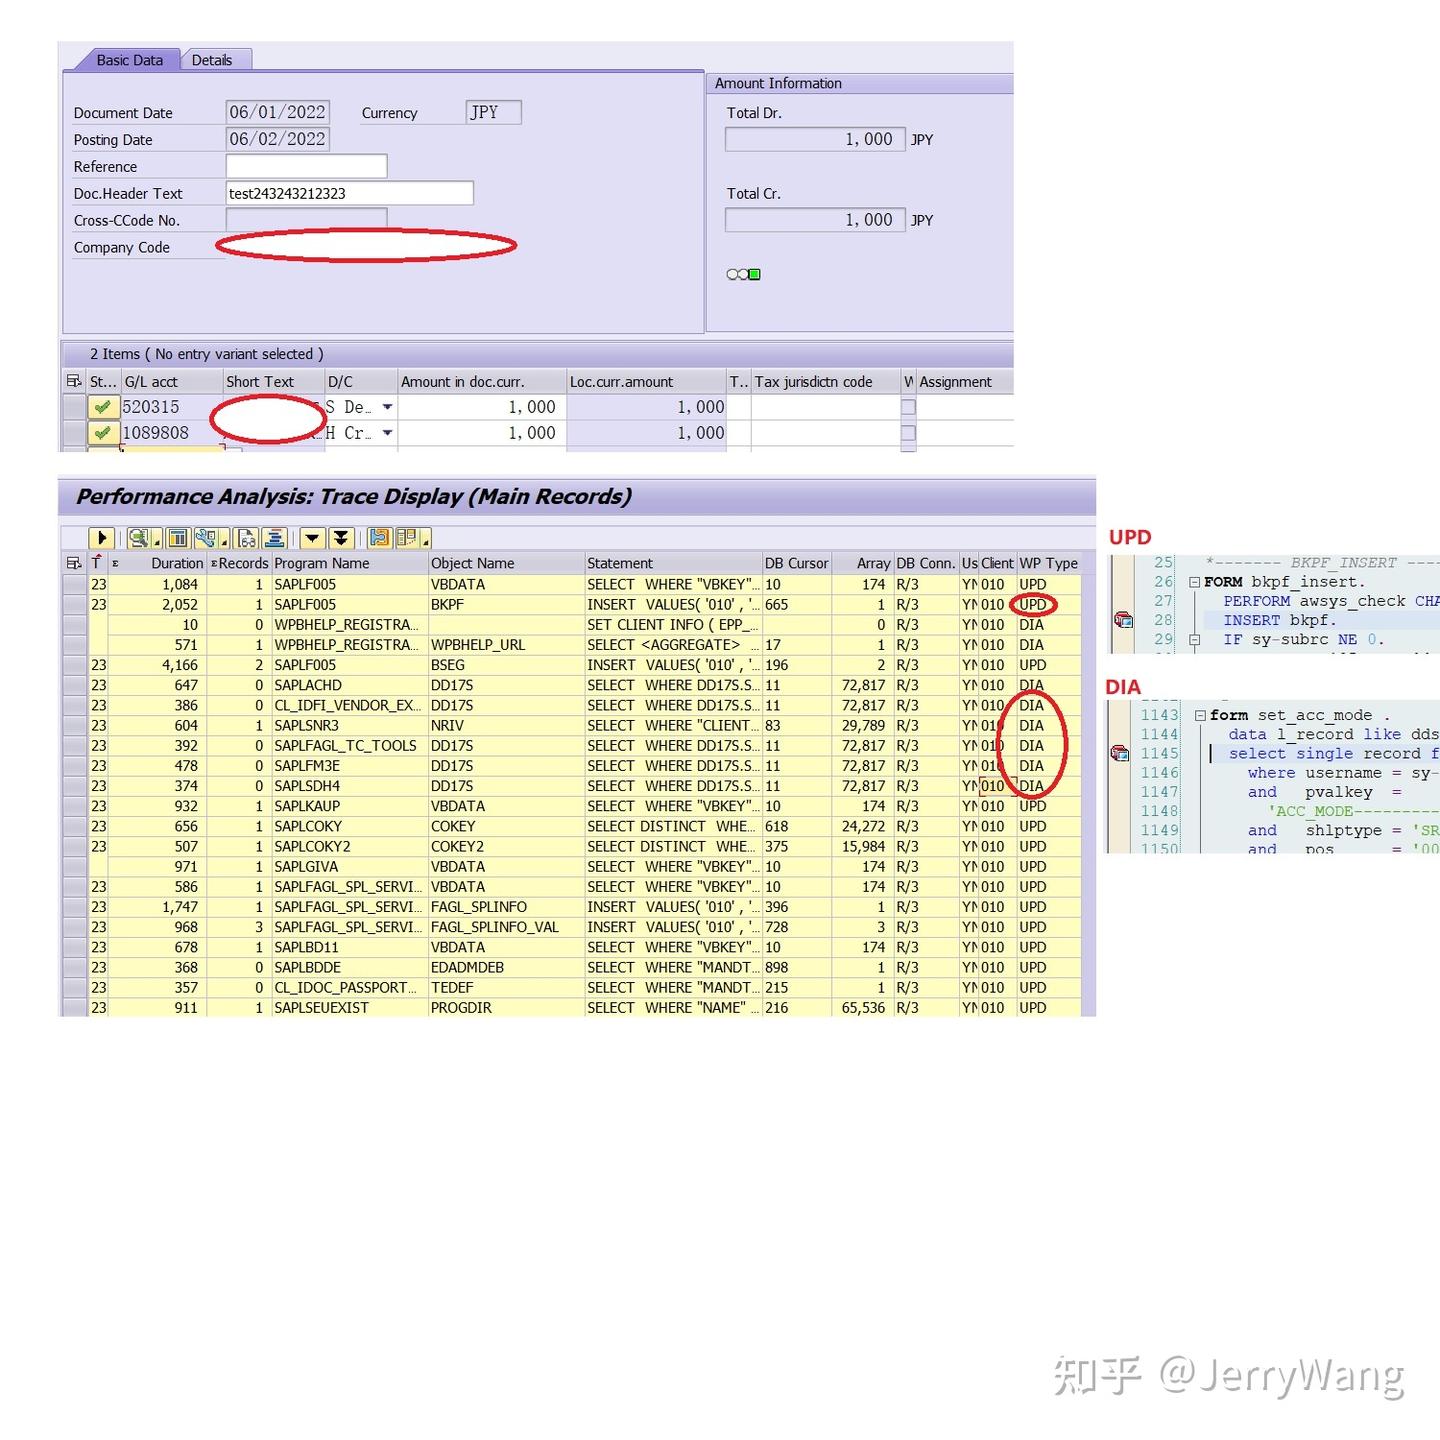Click the Currency field showing JPY
This screenshot has width=1440, height=1440.
(x=493, y=112)
